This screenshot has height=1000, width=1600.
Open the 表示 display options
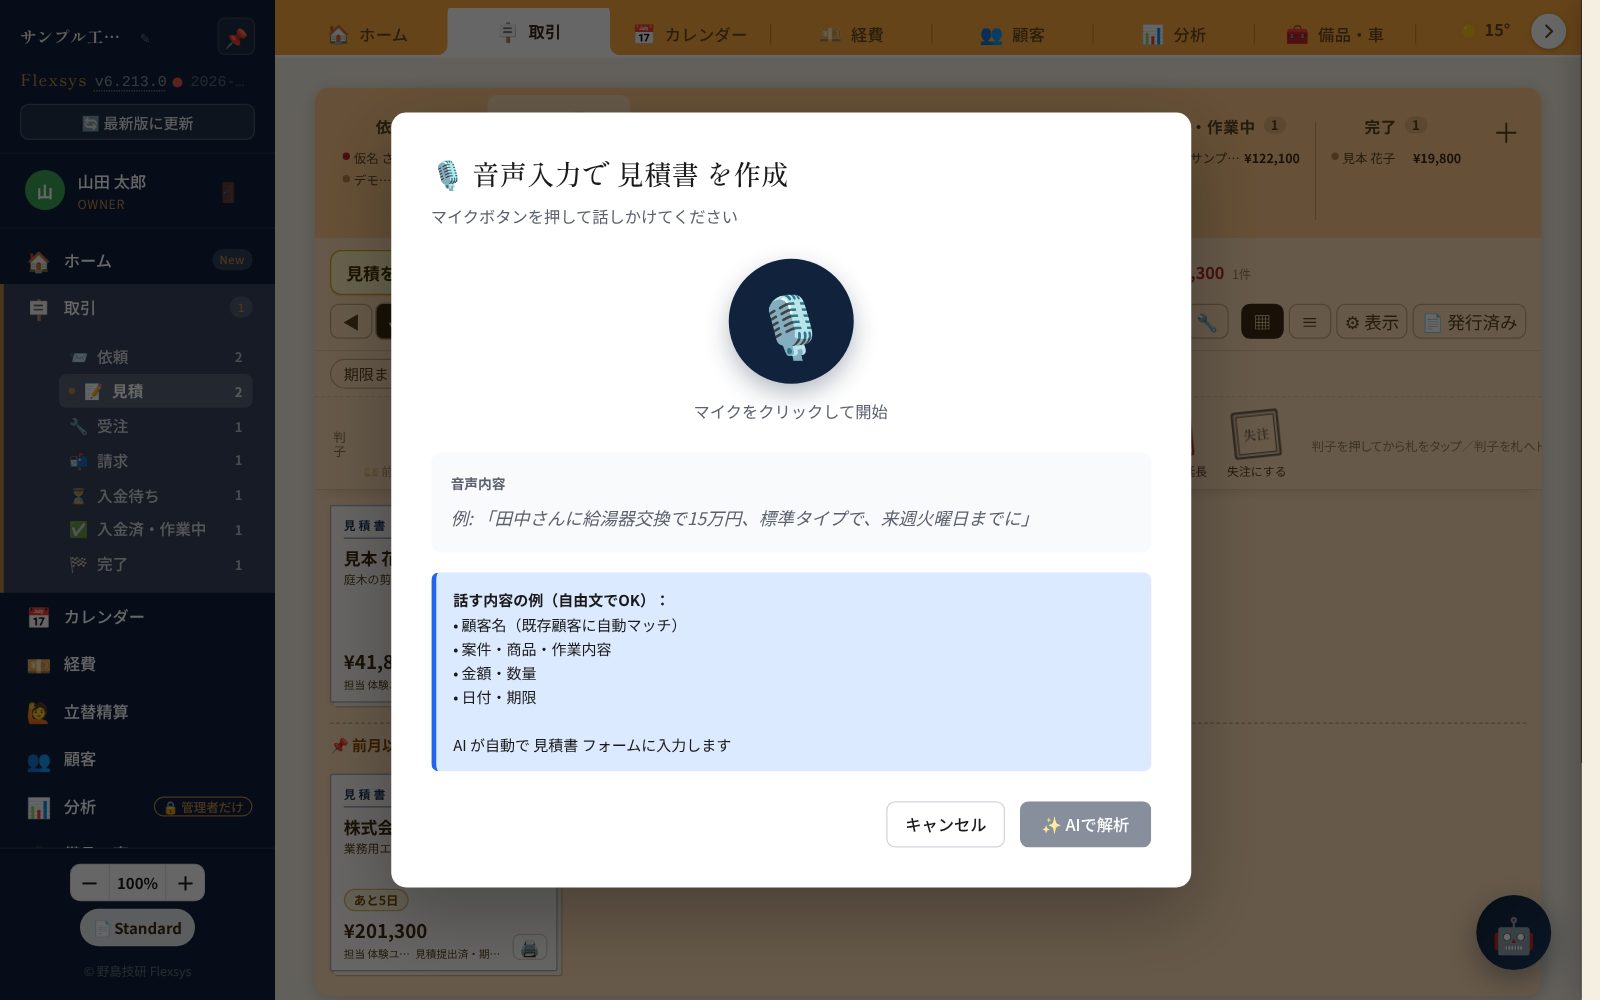click(1372, 322)
